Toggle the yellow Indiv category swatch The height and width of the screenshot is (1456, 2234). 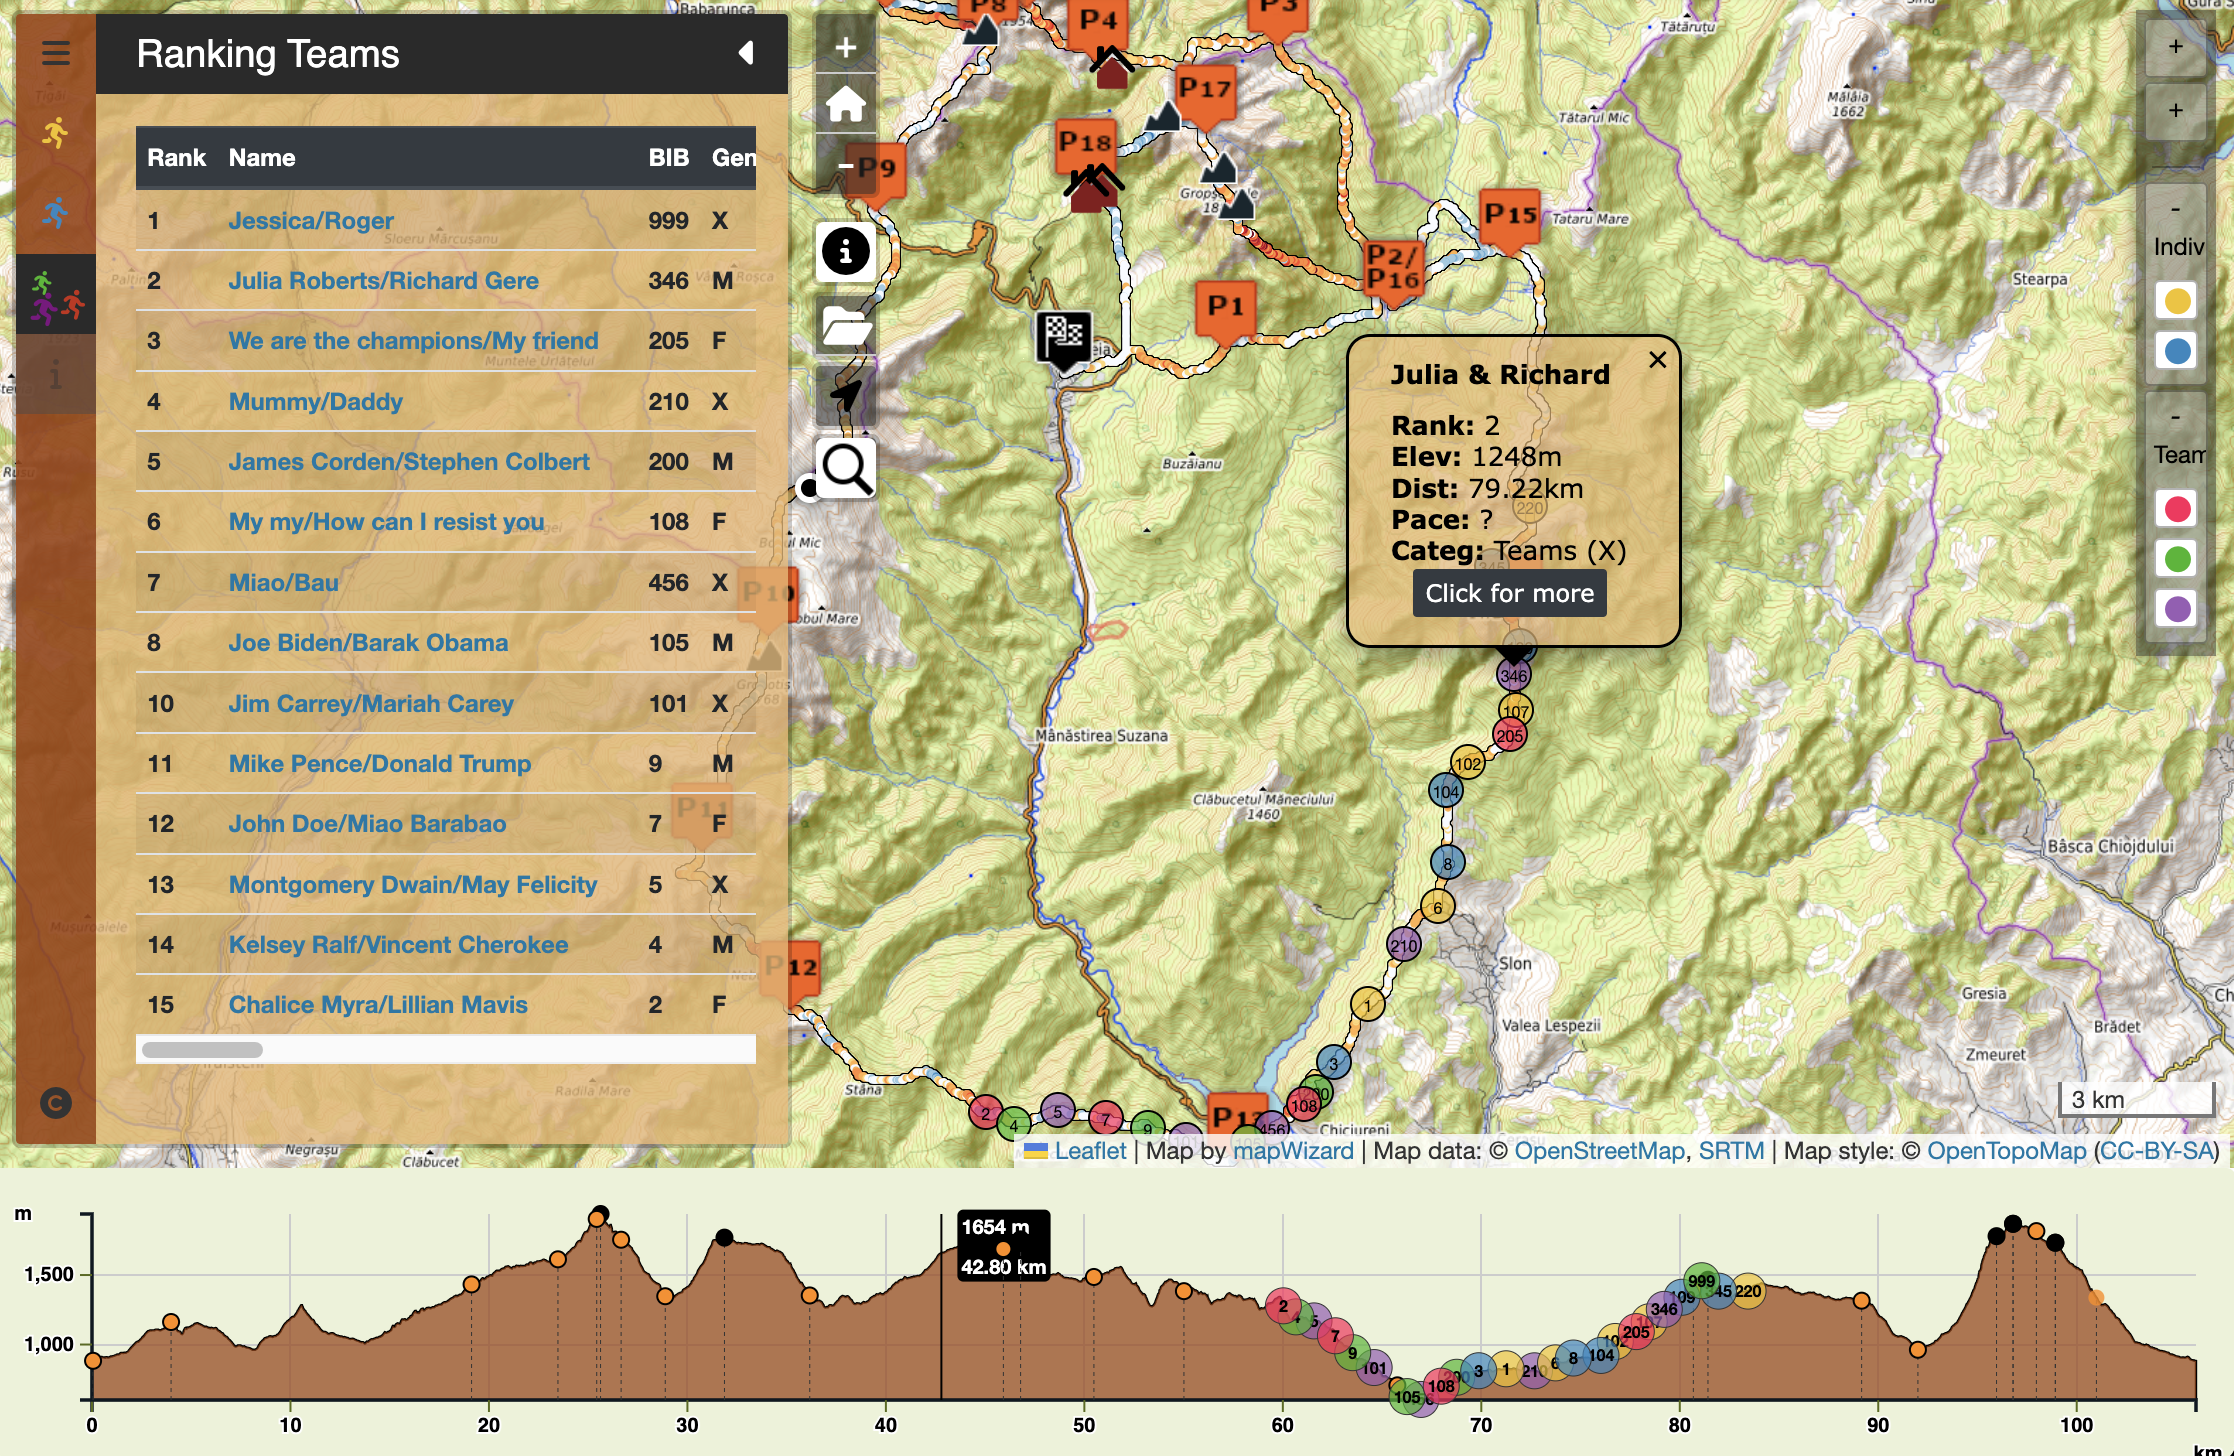[2177, 301]
